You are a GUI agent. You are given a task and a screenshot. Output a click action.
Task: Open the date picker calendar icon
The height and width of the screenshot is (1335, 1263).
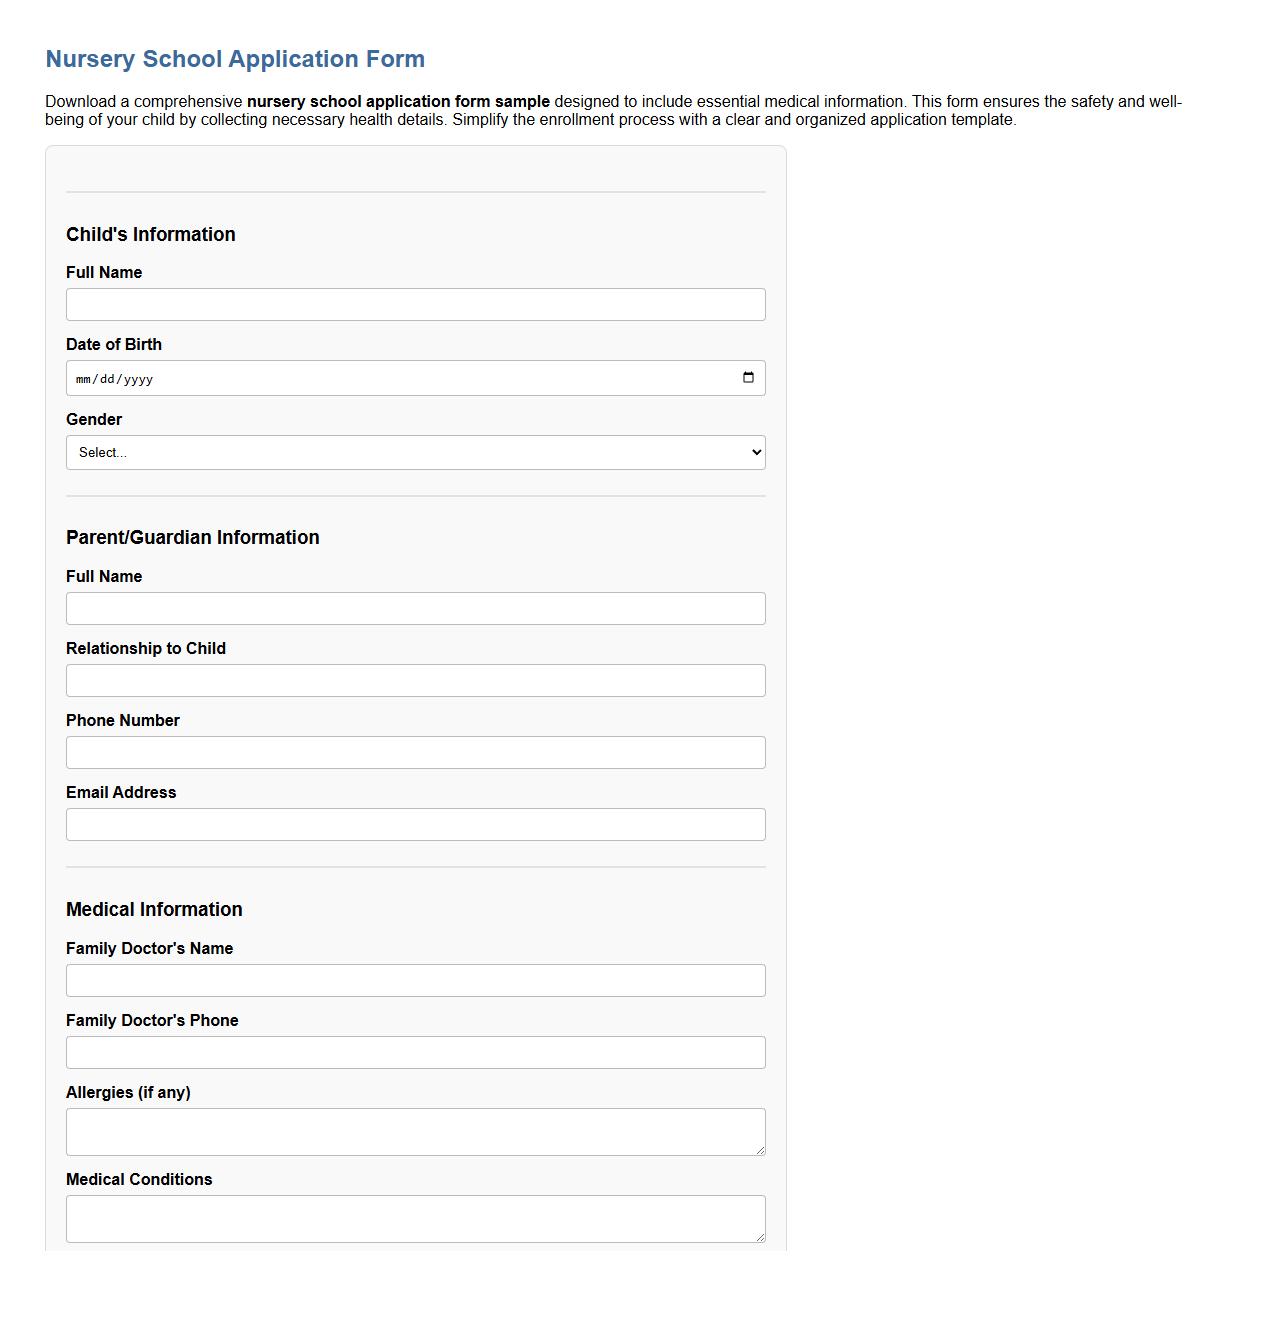tap(749, 377)
